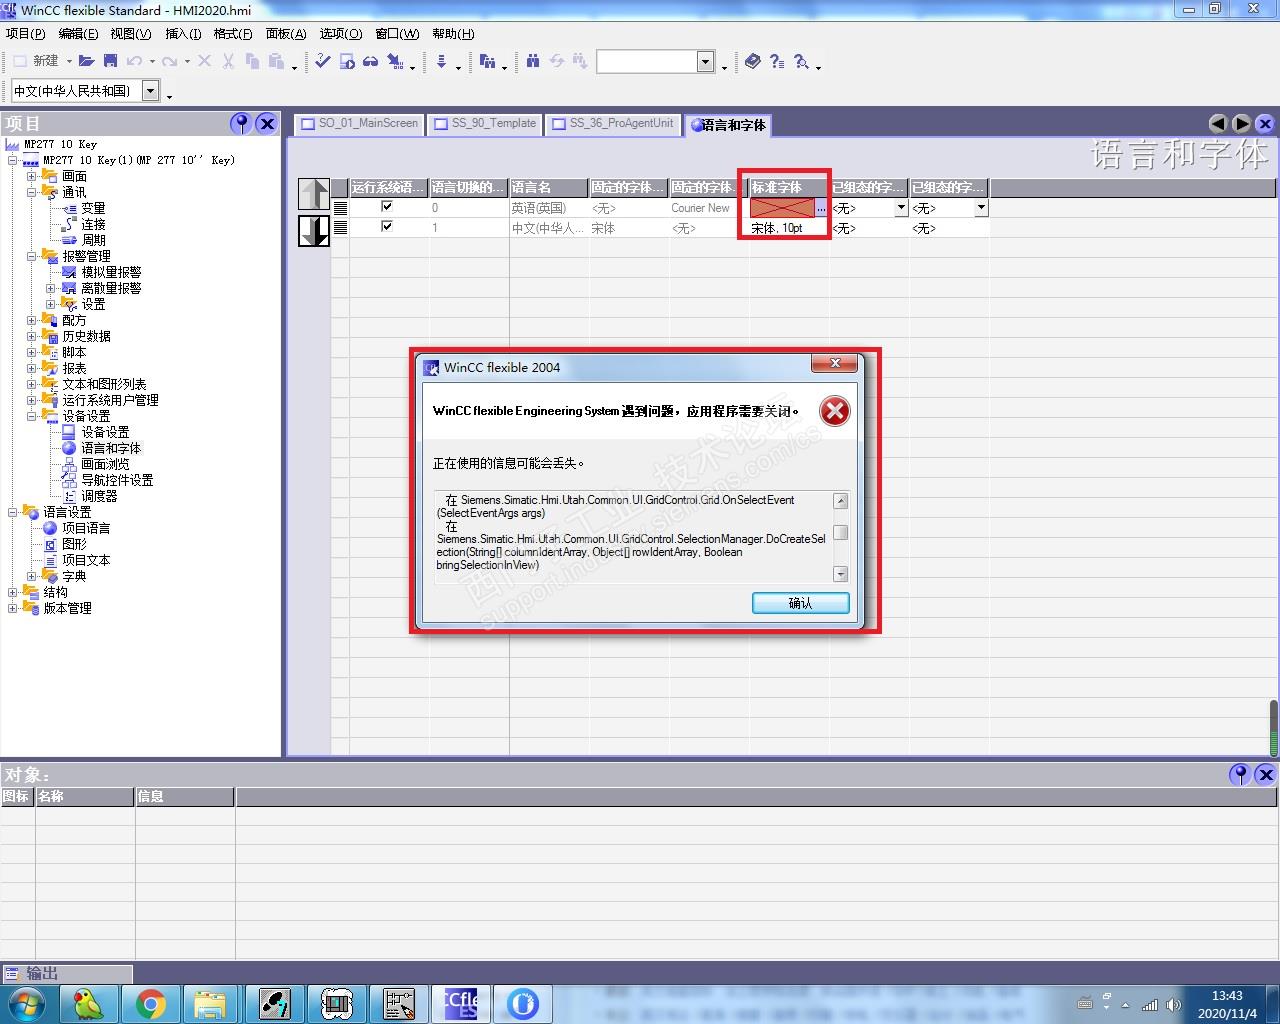Collapse the 报警管理 tree node
The width and height of the screenshot is (1280, 1024).
(x=32, y=256)
